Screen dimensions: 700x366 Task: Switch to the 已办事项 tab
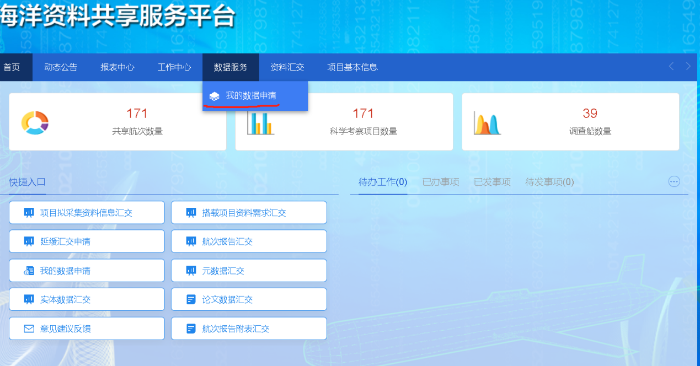441,182
